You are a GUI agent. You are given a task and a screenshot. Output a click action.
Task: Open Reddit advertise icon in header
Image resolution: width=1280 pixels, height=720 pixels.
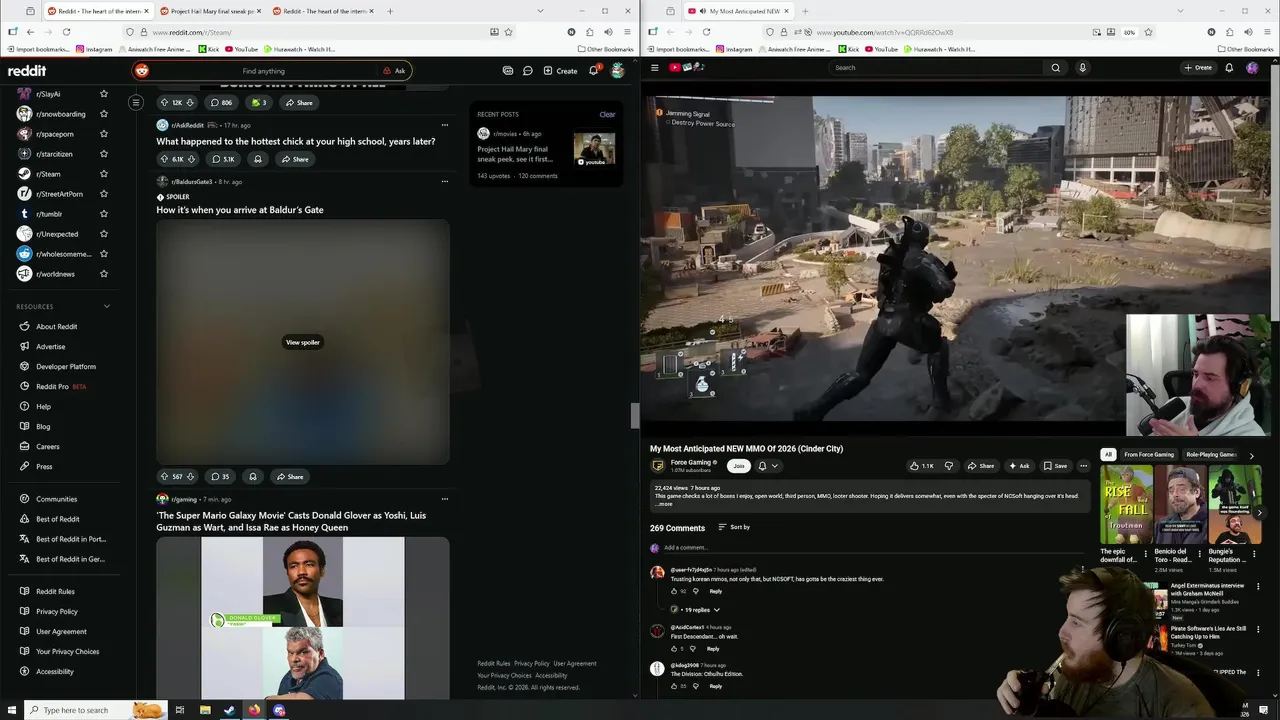tap(508, 71)
